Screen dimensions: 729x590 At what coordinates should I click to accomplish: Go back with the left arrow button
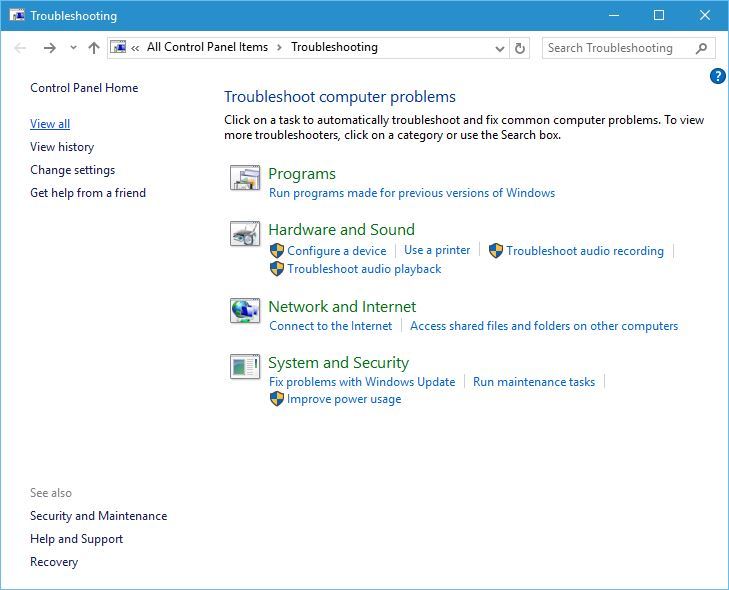(20, 48)
